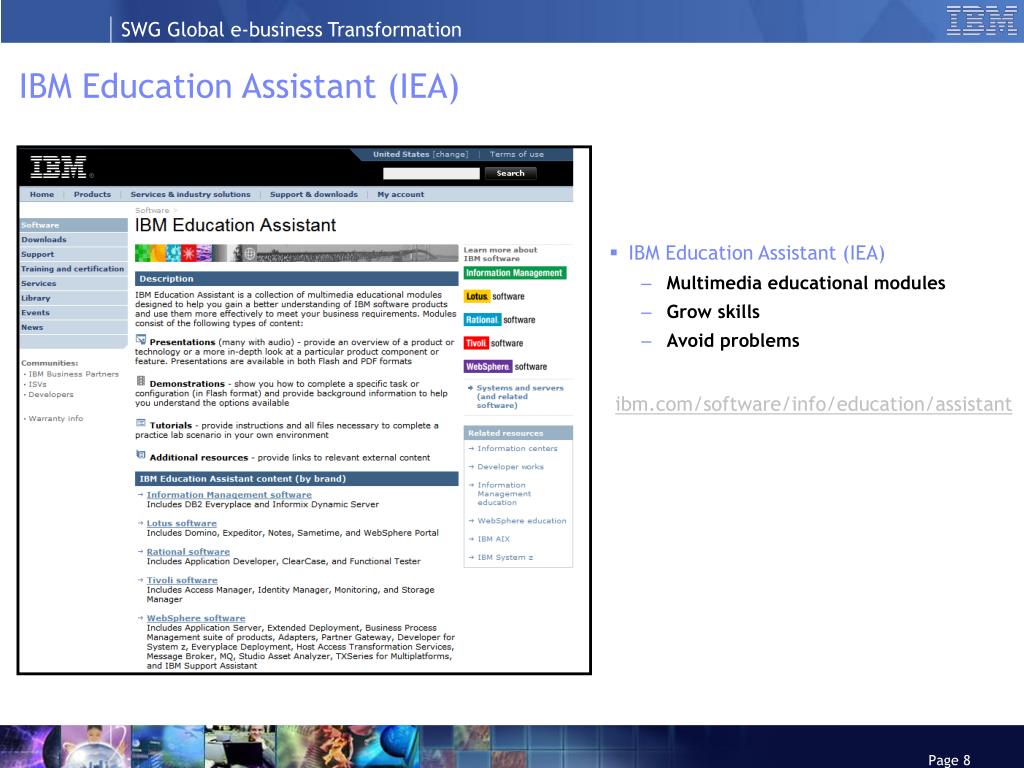Click the Presentations icon in the description

pyautogui.click(x=140, y=340)
